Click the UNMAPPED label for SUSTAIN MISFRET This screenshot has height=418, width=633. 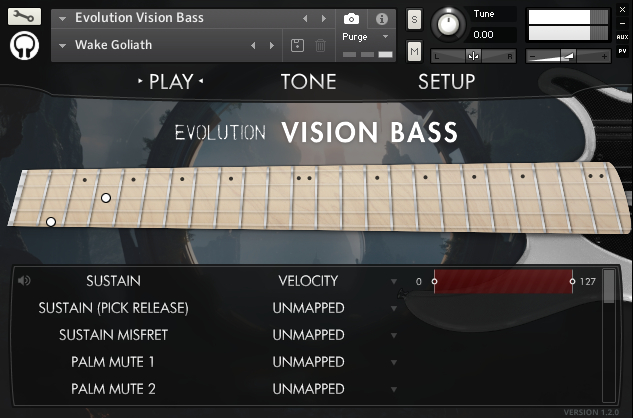pyautogui.click(x=308, y=335)
